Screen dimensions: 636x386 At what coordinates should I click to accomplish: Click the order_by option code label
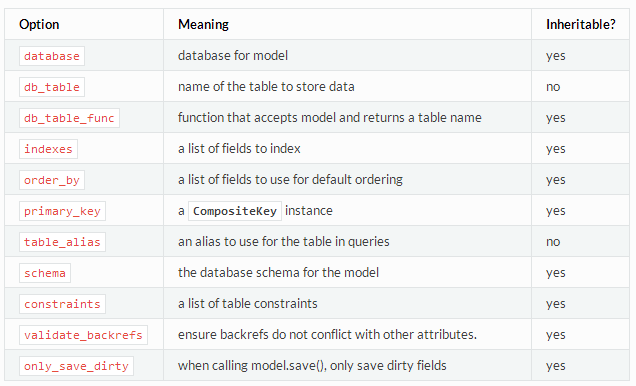pyautogui.click(x=52, y=180)
